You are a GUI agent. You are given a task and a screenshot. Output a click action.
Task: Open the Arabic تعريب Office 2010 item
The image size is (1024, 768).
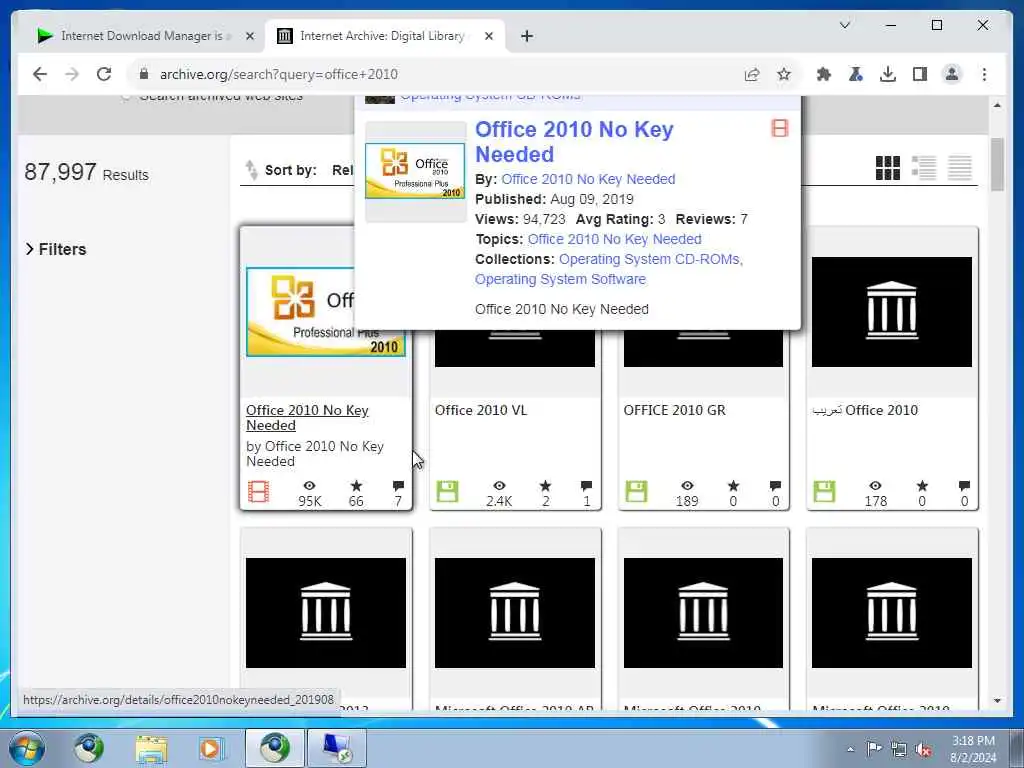coord(865,410)
